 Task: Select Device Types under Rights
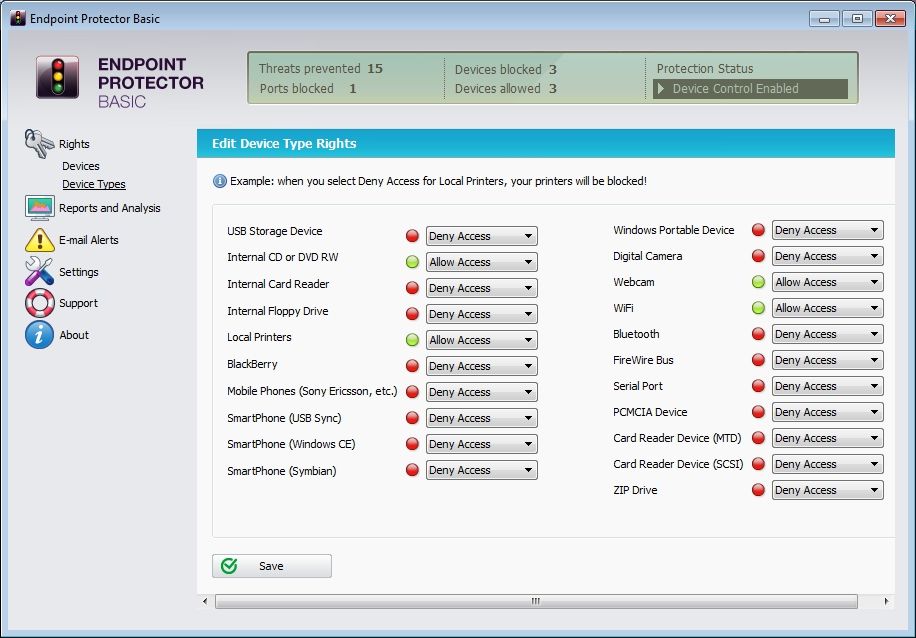[94, 184]
